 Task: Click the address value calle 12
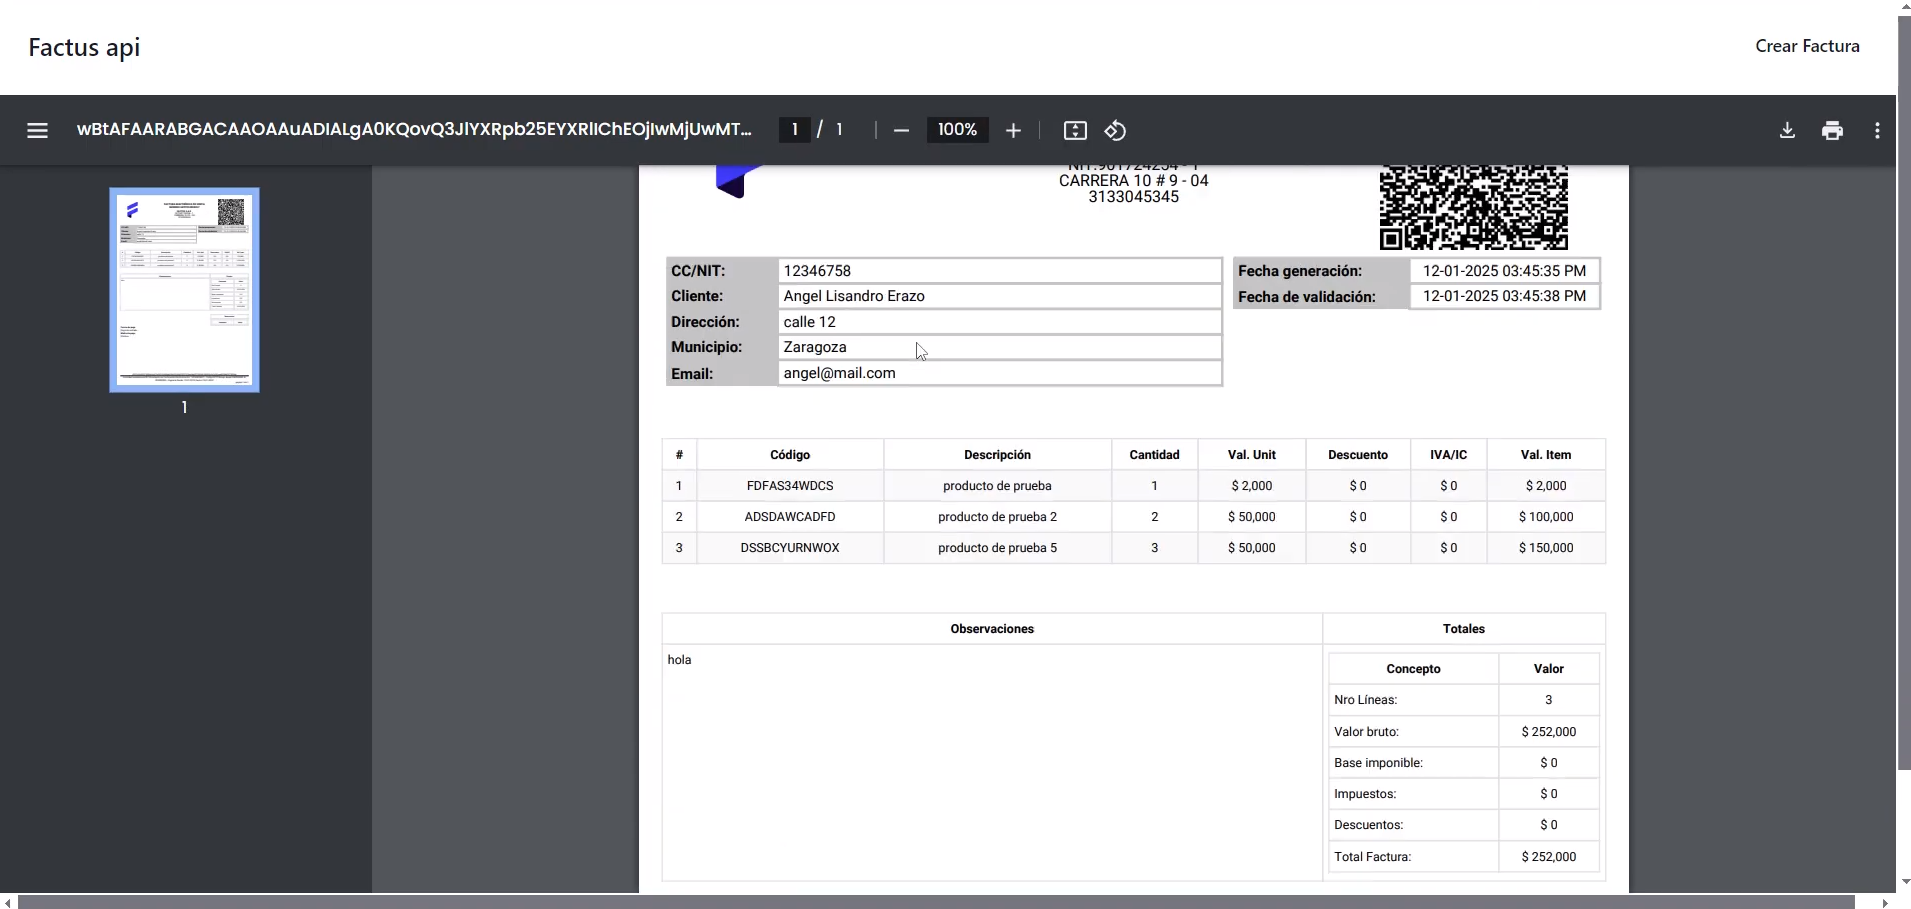pyautogui.click(x=809, y=322)
